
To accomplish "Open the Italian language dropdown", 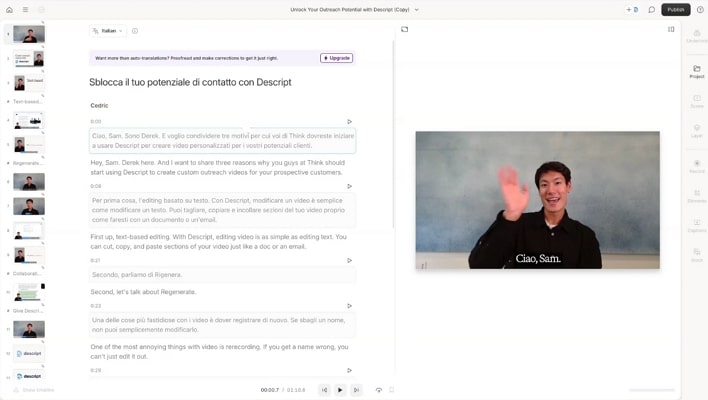I will point(108,31).
